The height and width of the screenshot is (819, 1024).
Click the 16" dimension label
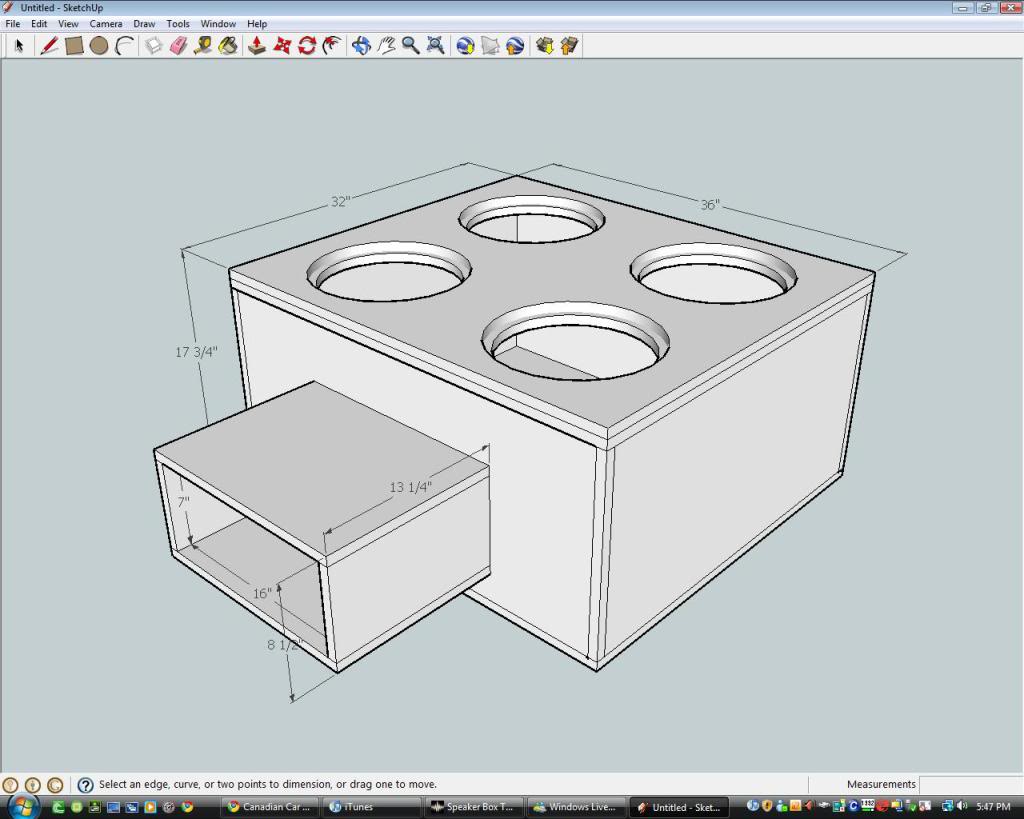pos(262,594)
